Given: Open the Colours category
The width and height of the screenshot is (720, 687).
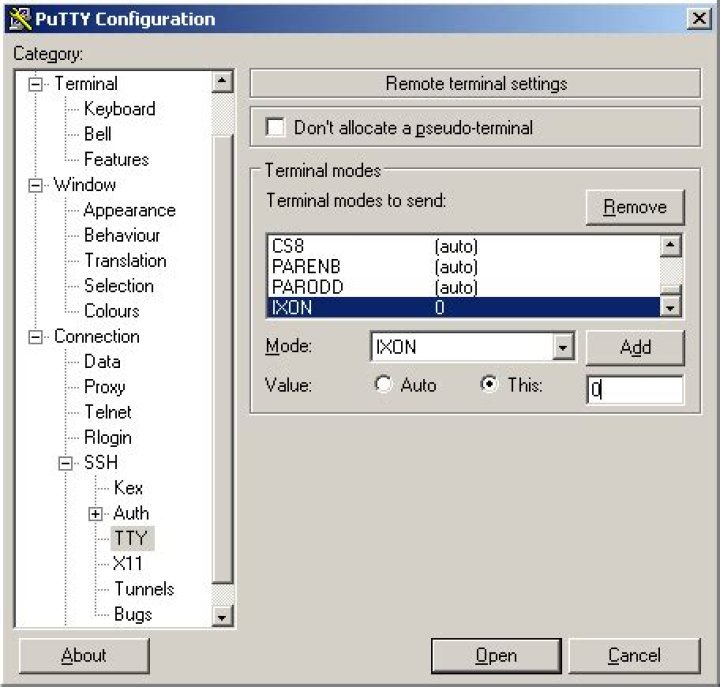Looking at the screenshot, I should [112, 311].
